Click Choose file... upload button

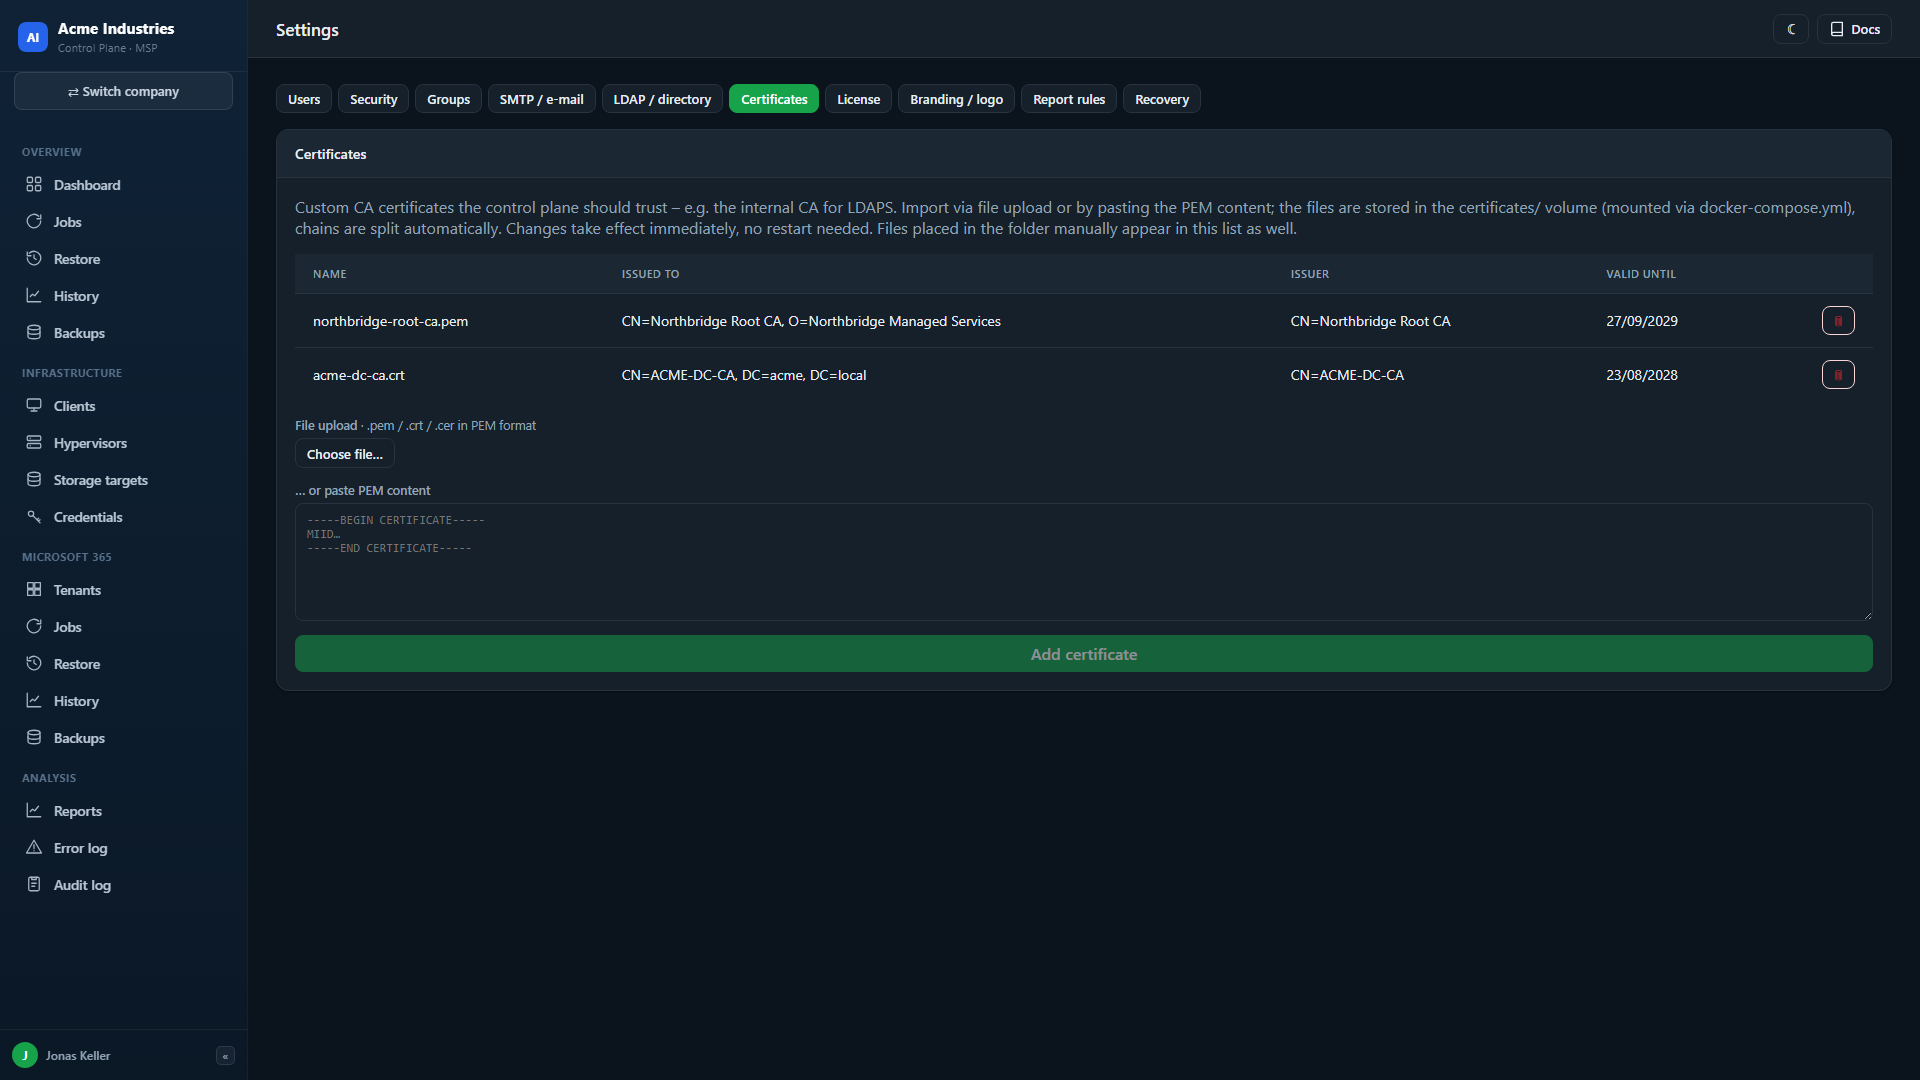344,454
